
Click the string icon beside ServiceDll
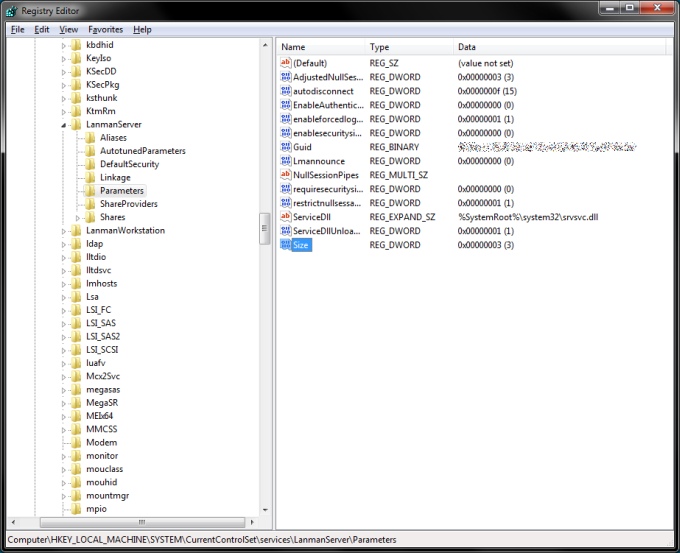tap(285, 217)
